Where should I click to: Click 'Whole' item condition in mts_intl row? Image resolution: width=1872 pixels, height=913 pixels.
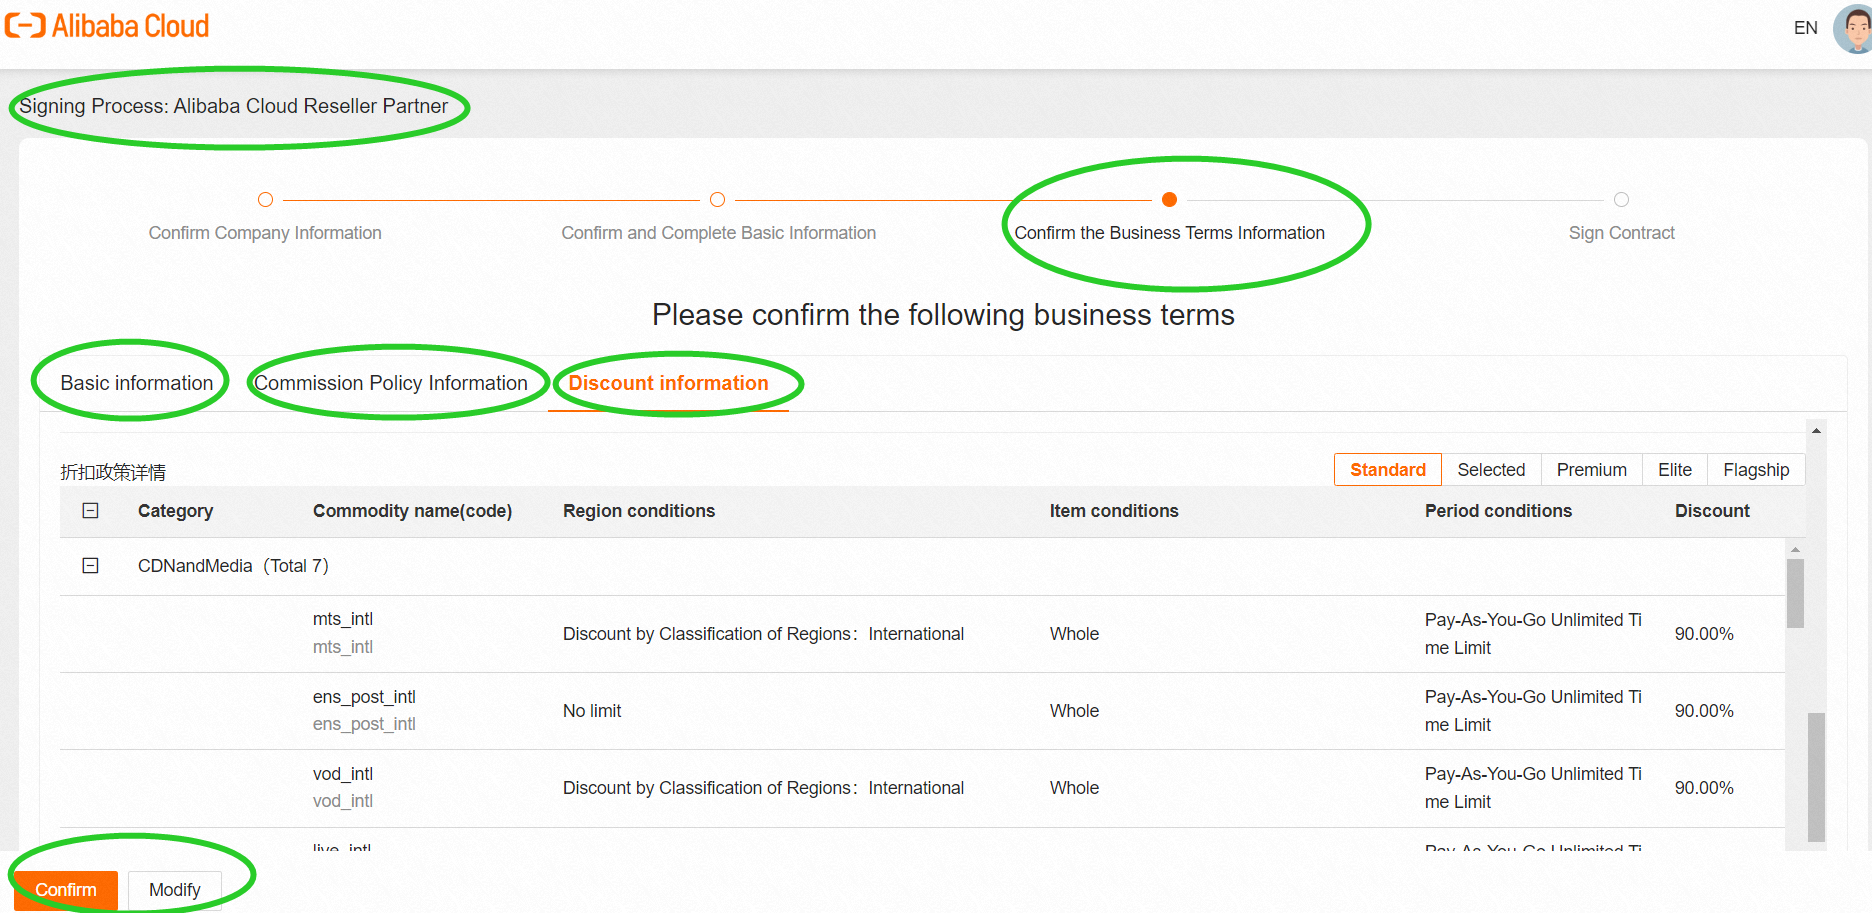[x=1074, y=634]
